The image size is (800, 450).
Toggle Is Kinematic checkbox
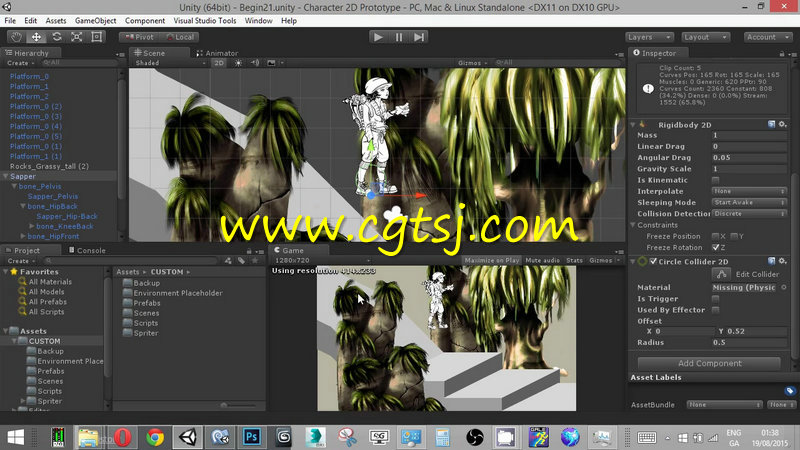[715, 180]
